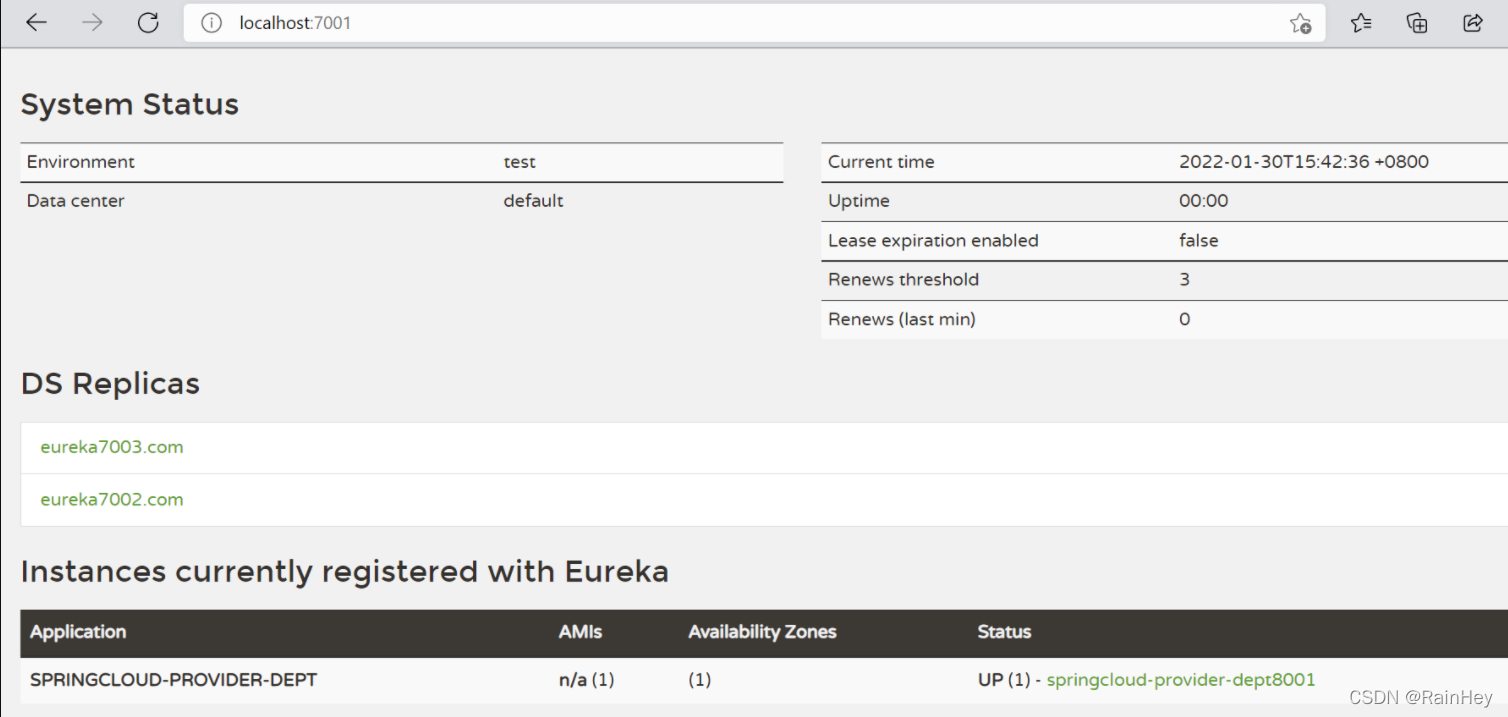Select the Lease expiration enabled label

(x=933, y=241)
